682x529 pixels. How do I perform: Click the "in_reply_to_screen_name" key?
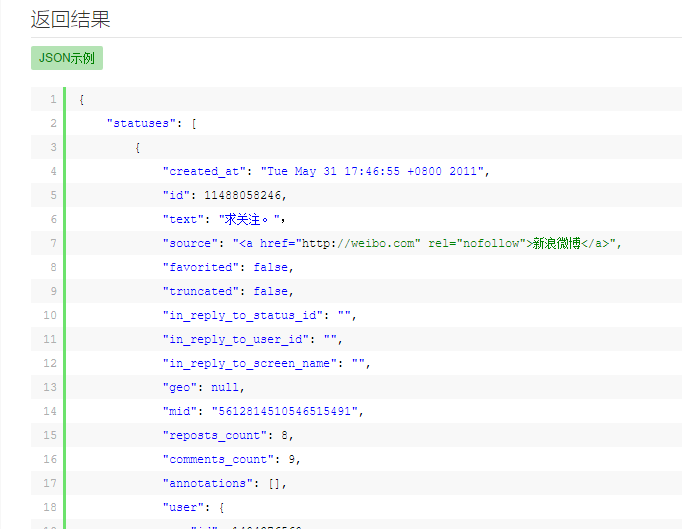[250, 364]
